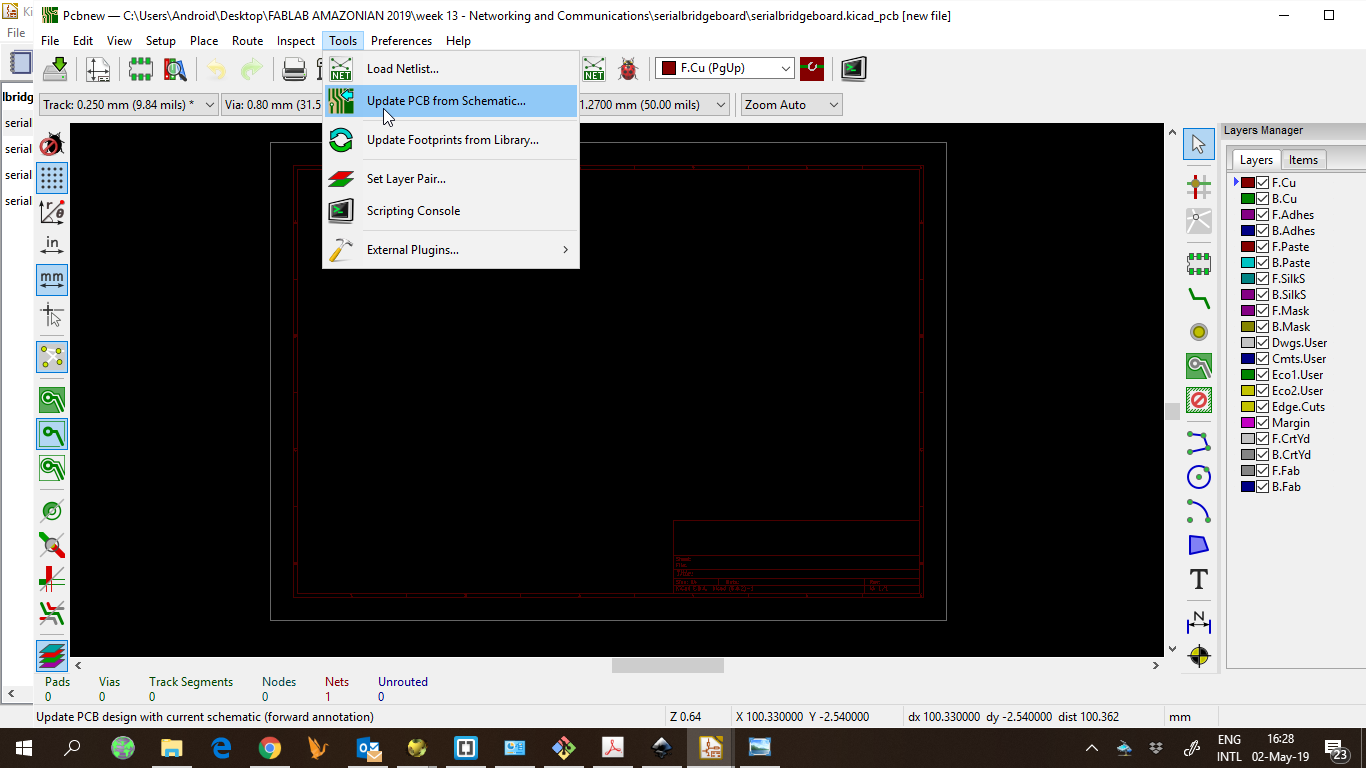1366x768 pixels.
Task: Select Update PCB from Schematic
Action: pos(451,101)
